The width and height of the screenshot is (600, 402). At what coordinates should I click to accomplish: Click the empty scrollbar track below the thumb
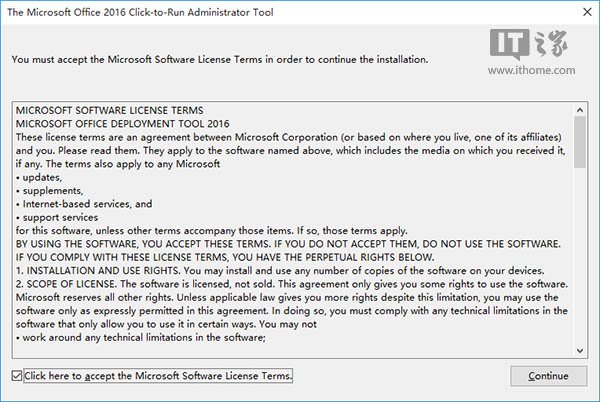pyautogui.click(x=580, y=256)
